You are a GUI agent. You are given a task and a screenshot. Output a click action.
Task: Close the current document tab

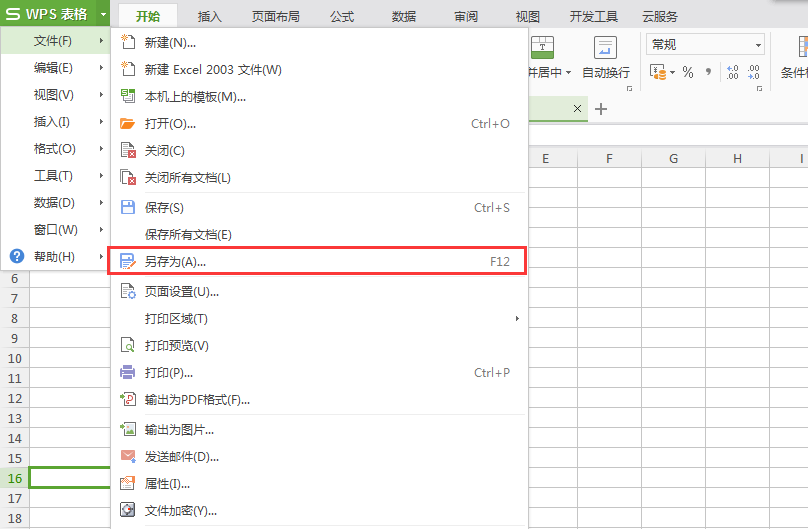coord(577,108)
